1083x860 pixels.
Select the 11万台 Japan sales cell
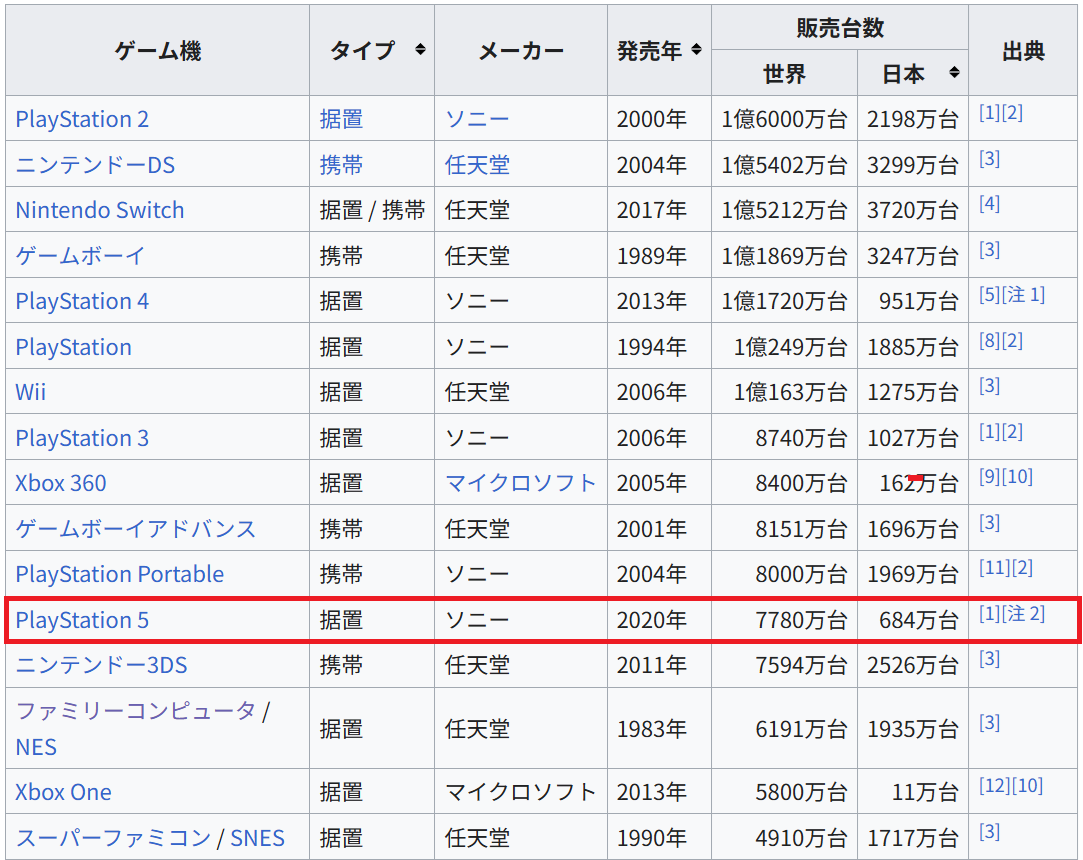(x=913, y=792)
